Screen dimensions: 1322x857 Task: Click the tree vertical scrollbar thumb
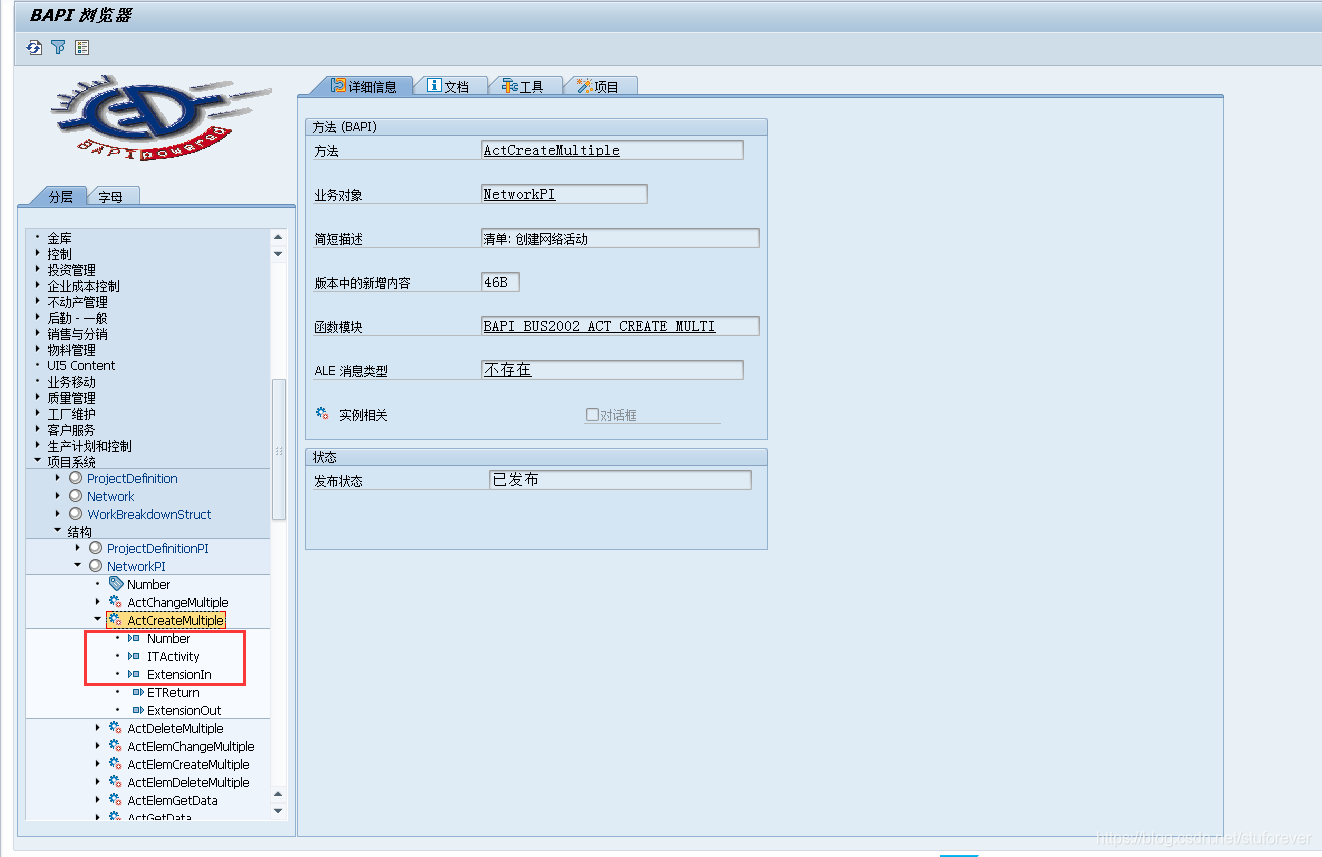pos(279,449)
